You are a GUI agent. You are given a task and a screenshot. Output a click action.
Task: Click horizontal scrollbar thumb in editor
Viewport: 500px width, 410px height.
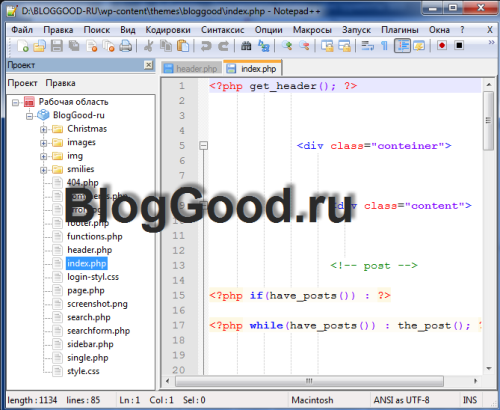click(x=309, y=381)
